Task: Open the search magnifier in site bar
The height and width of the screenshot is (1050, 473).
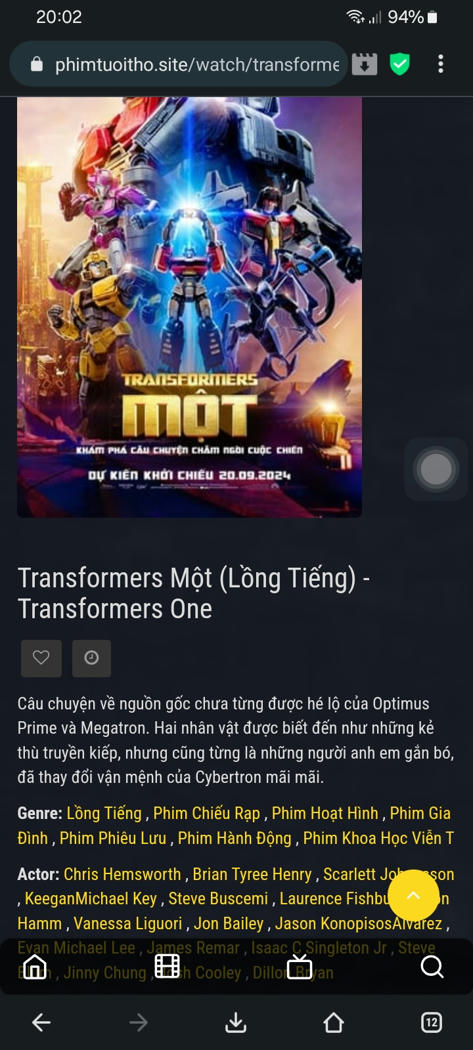Action: click(x=432, y=966)
